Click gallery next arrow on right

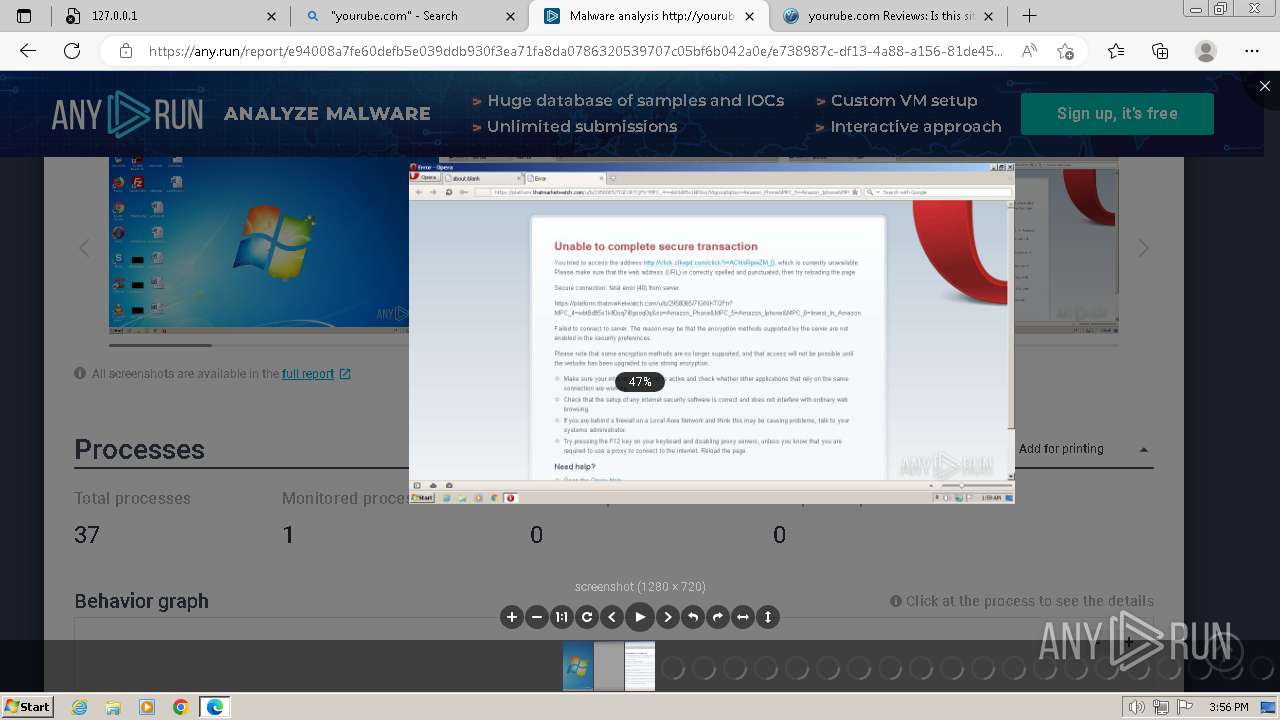pyautogui.click(x=1143, y=248)
